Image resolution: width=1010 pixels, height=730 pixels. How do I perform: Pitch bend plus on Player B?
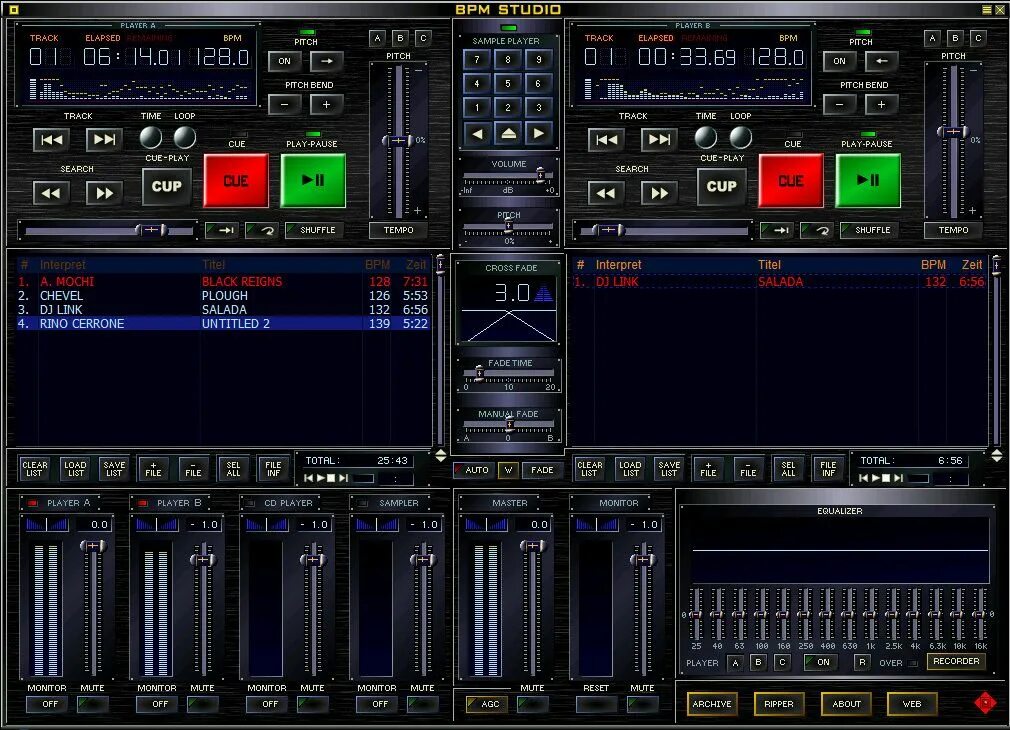(x=881, y=104)
